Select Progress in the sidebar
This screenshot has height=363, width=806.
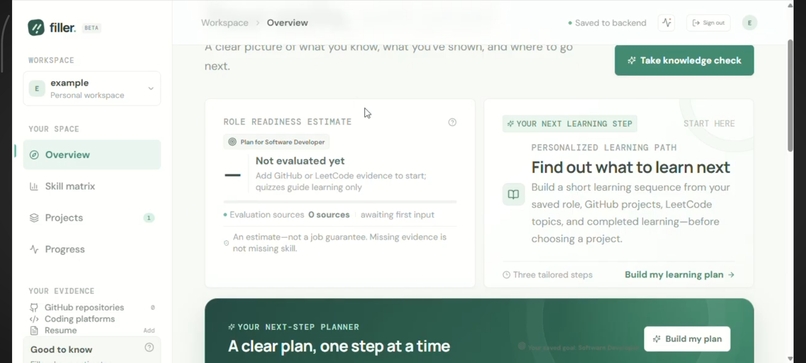[92, 249]
